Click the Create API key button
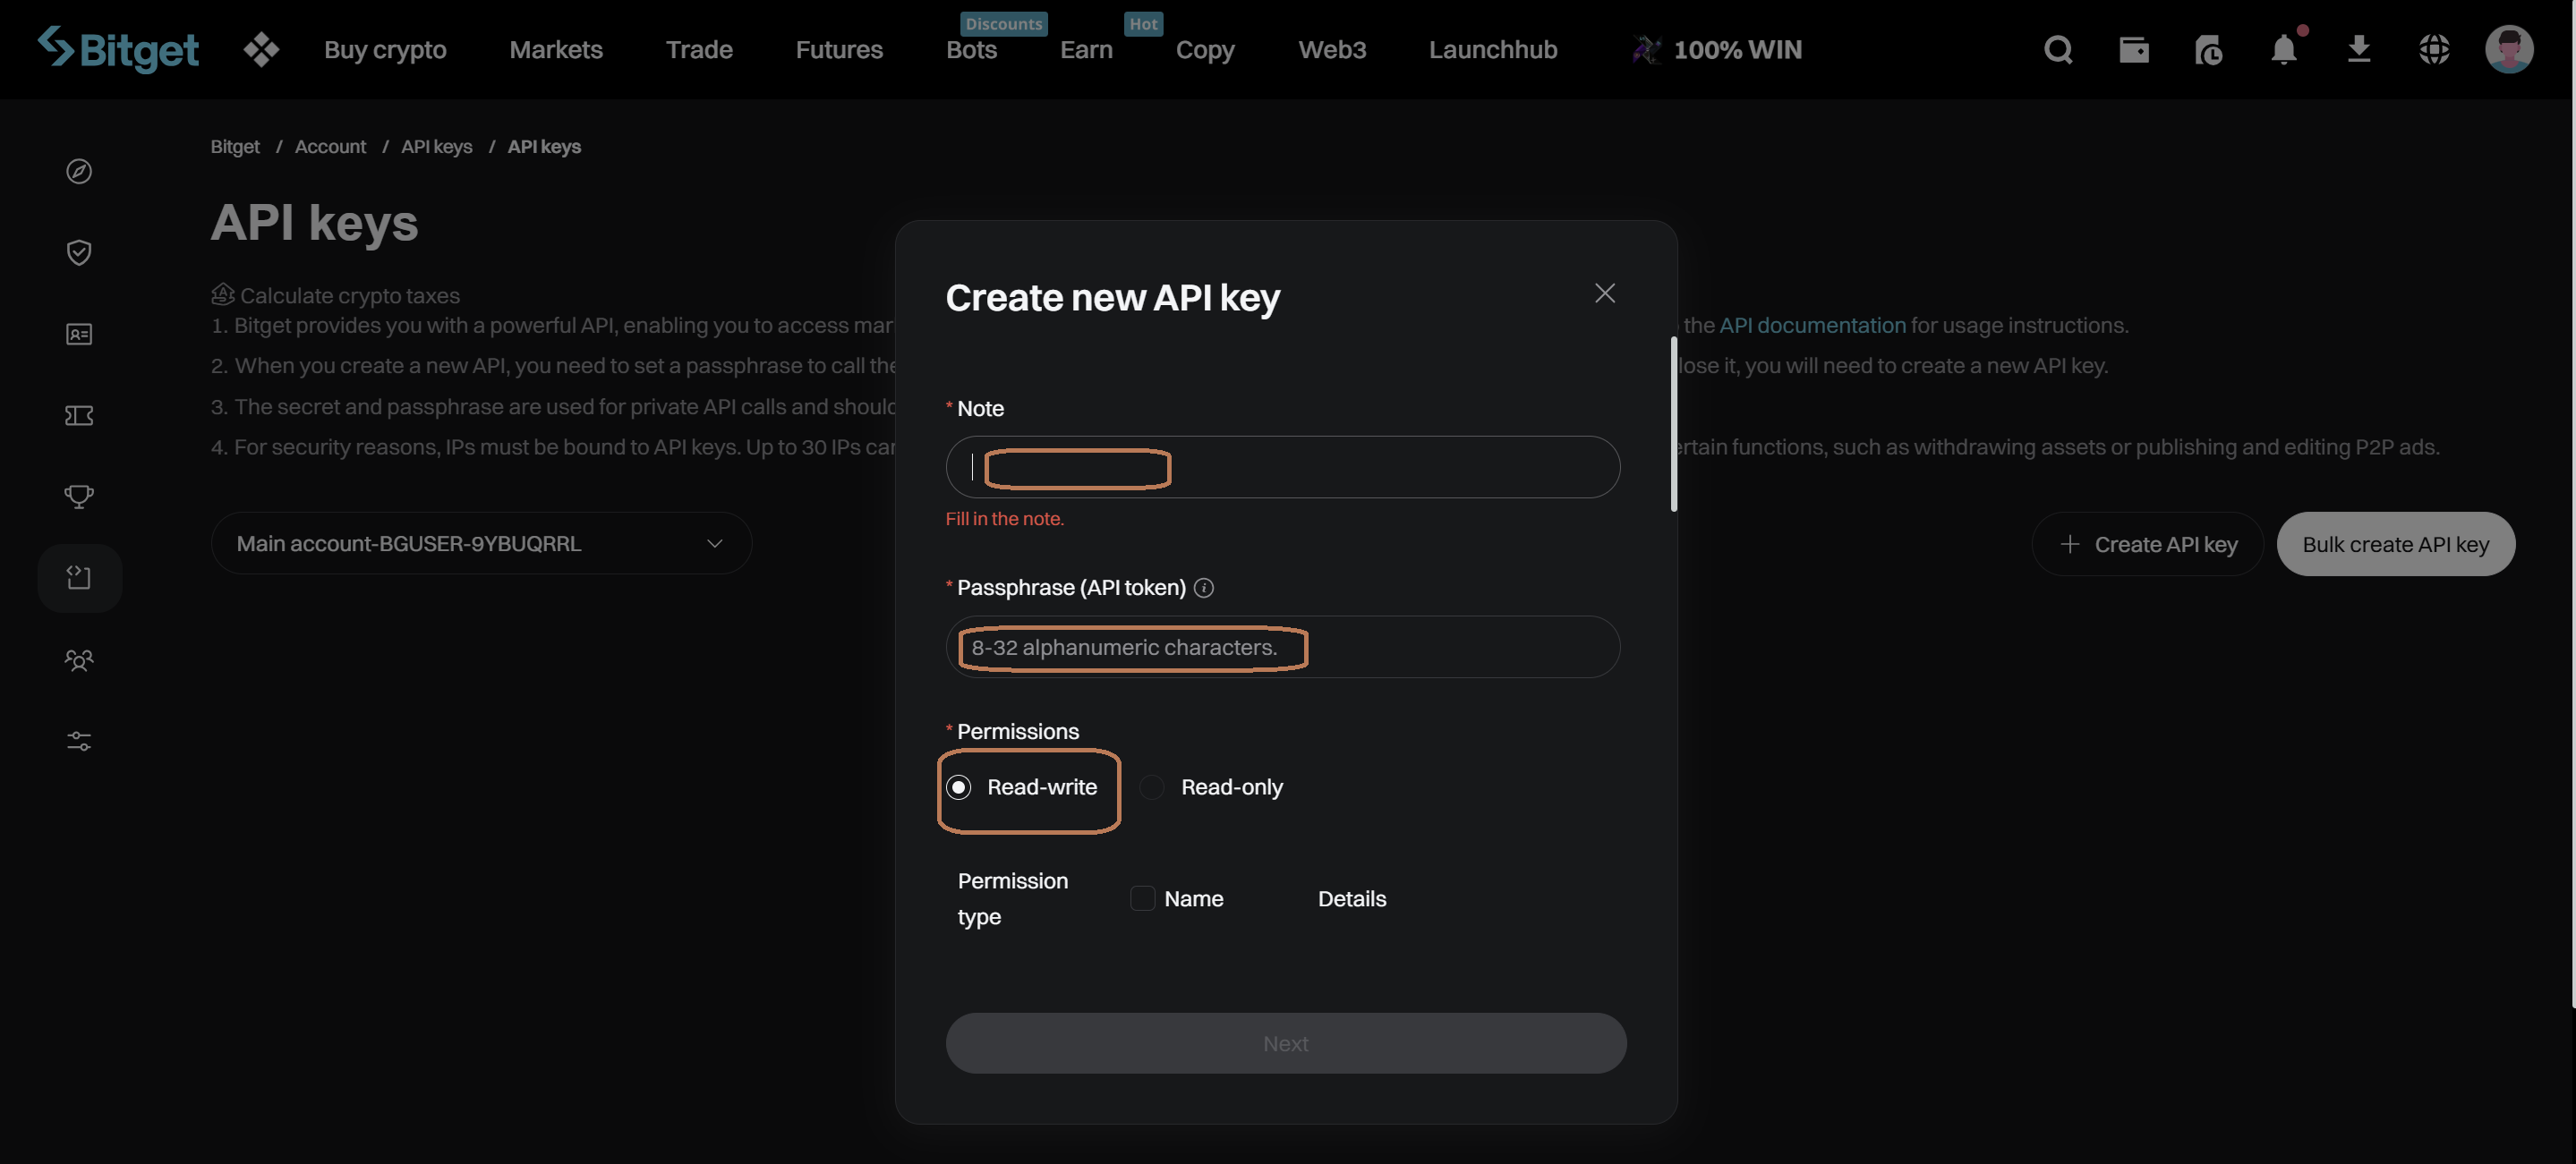Screen dimensions: 2576x1164 pos(2148,545)
